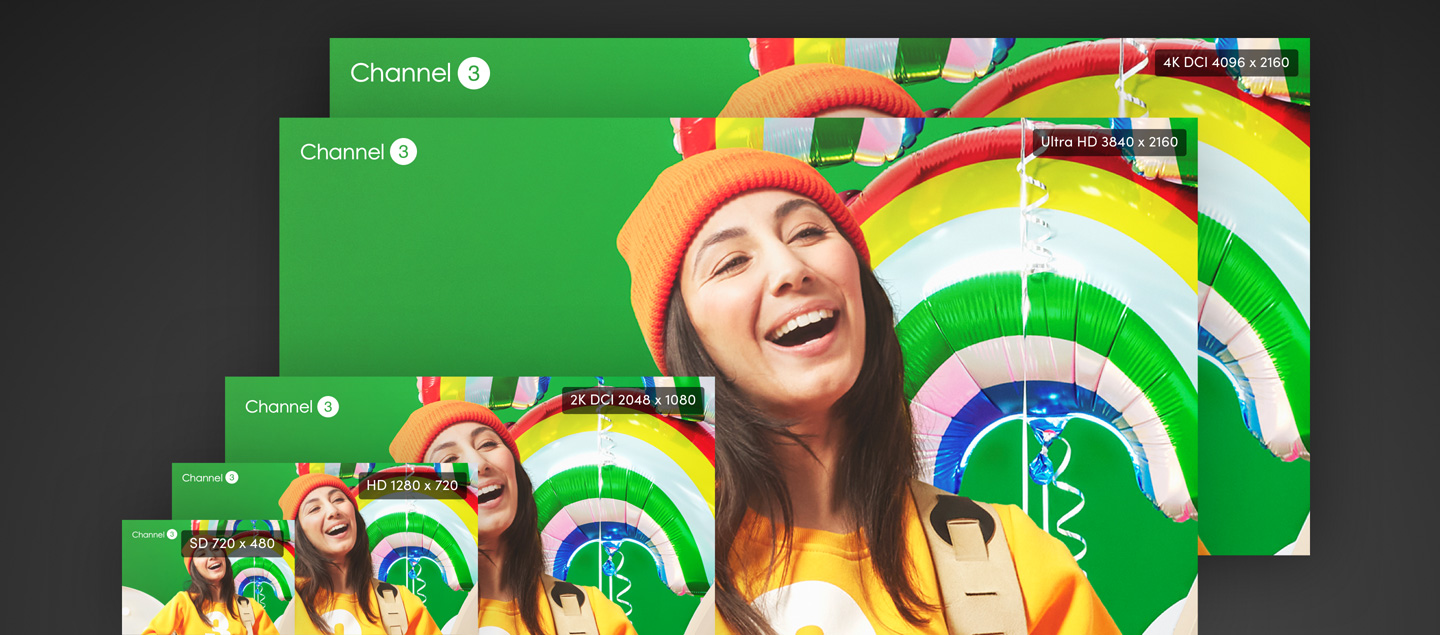Pick the SD 720 x 480 label
Image resolution: width=1440 pixels, height=635 pixels.
coord(232,544)
